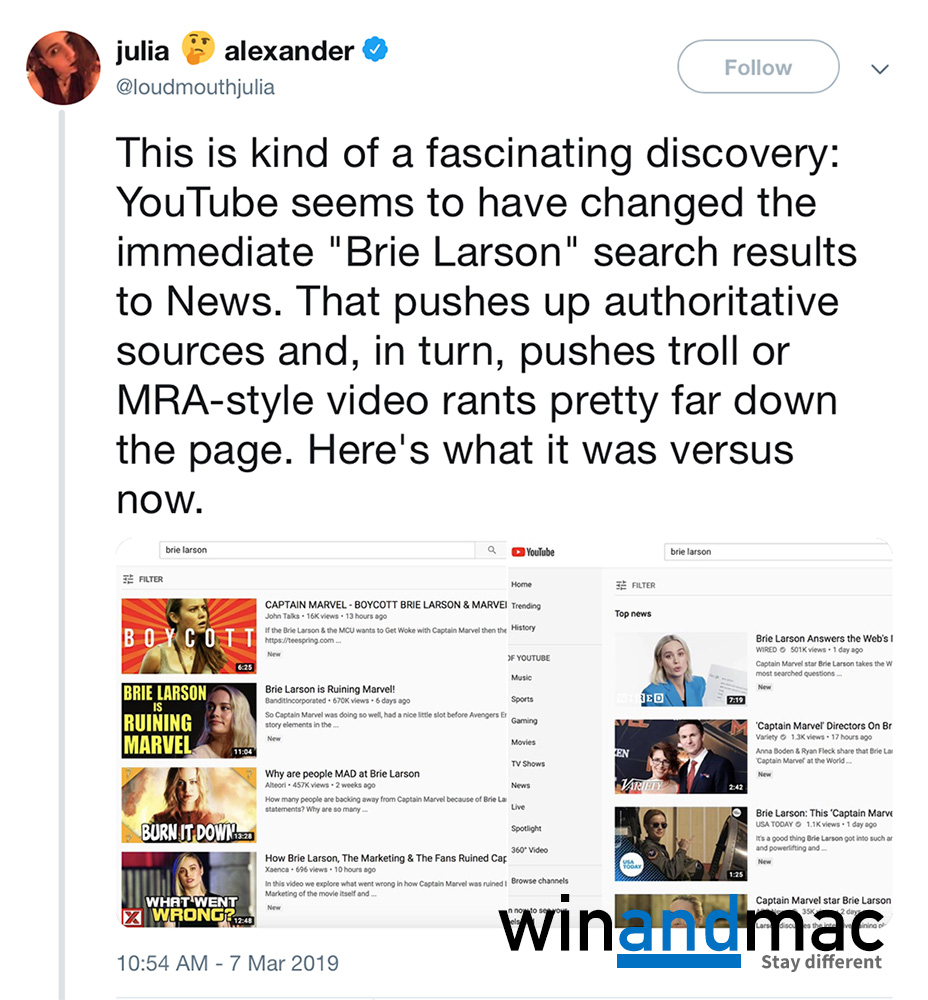Click the YouTube logo icon
The width and height of the screenshot is (928, 1000).
(533, 552)
